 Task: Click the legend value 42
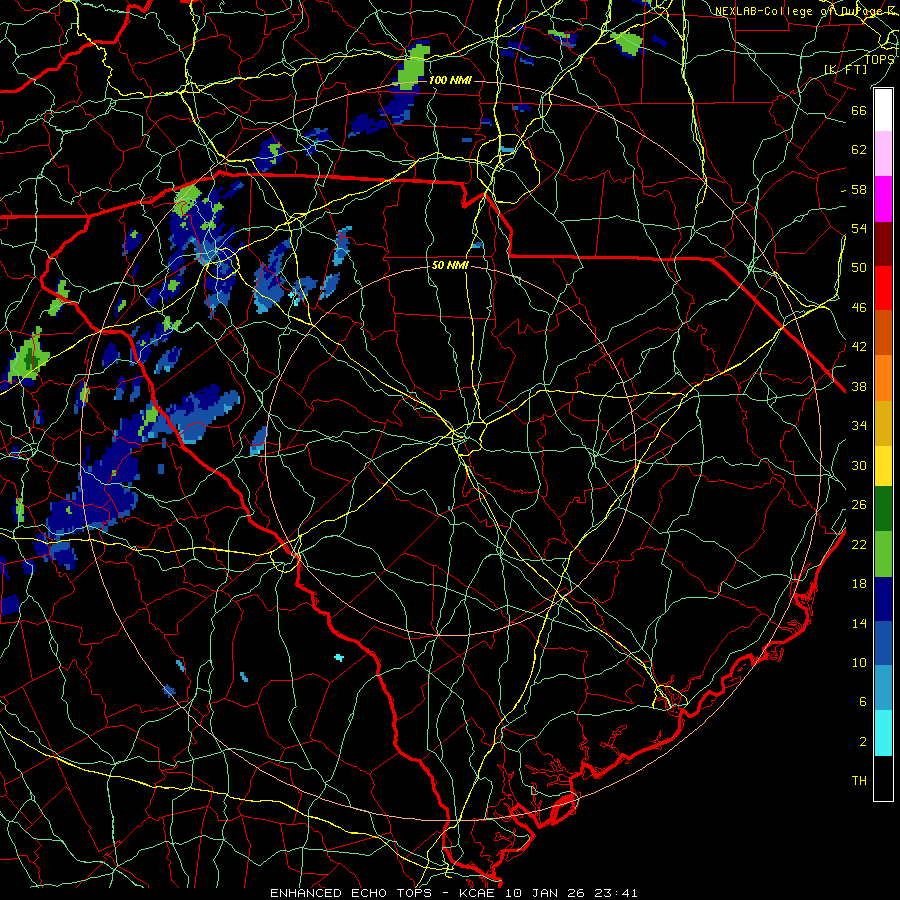coord(859,347)
